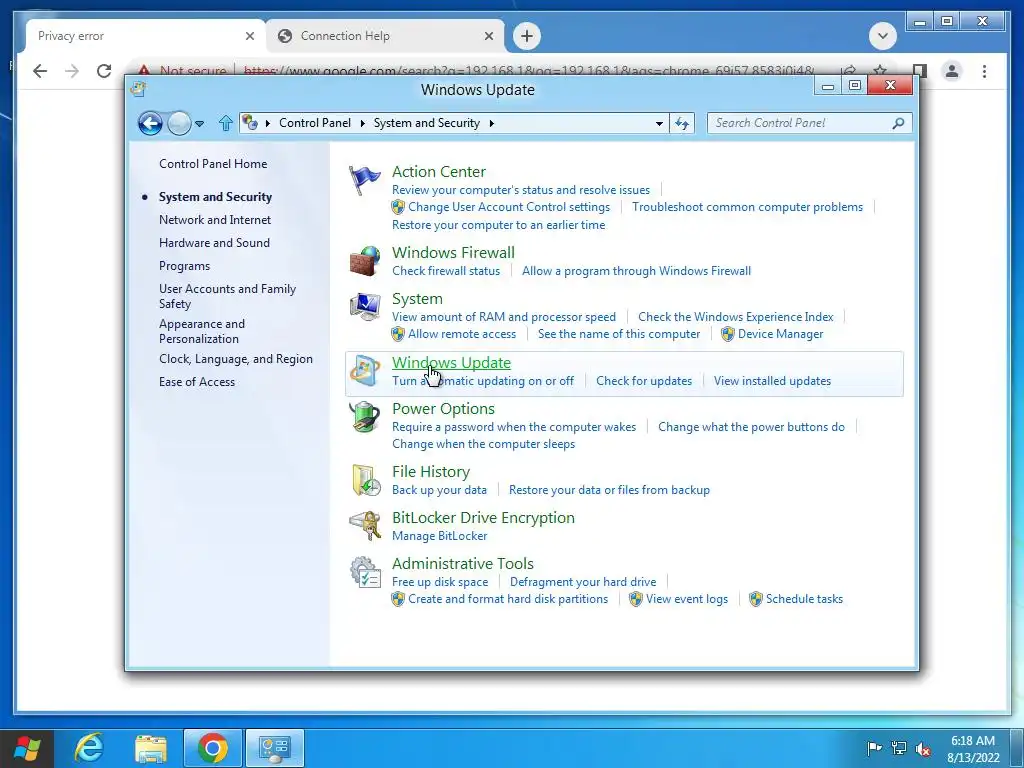
Task: Open Clock, Language, and Region
Action: pyautogui.click(x=236, y=359)
